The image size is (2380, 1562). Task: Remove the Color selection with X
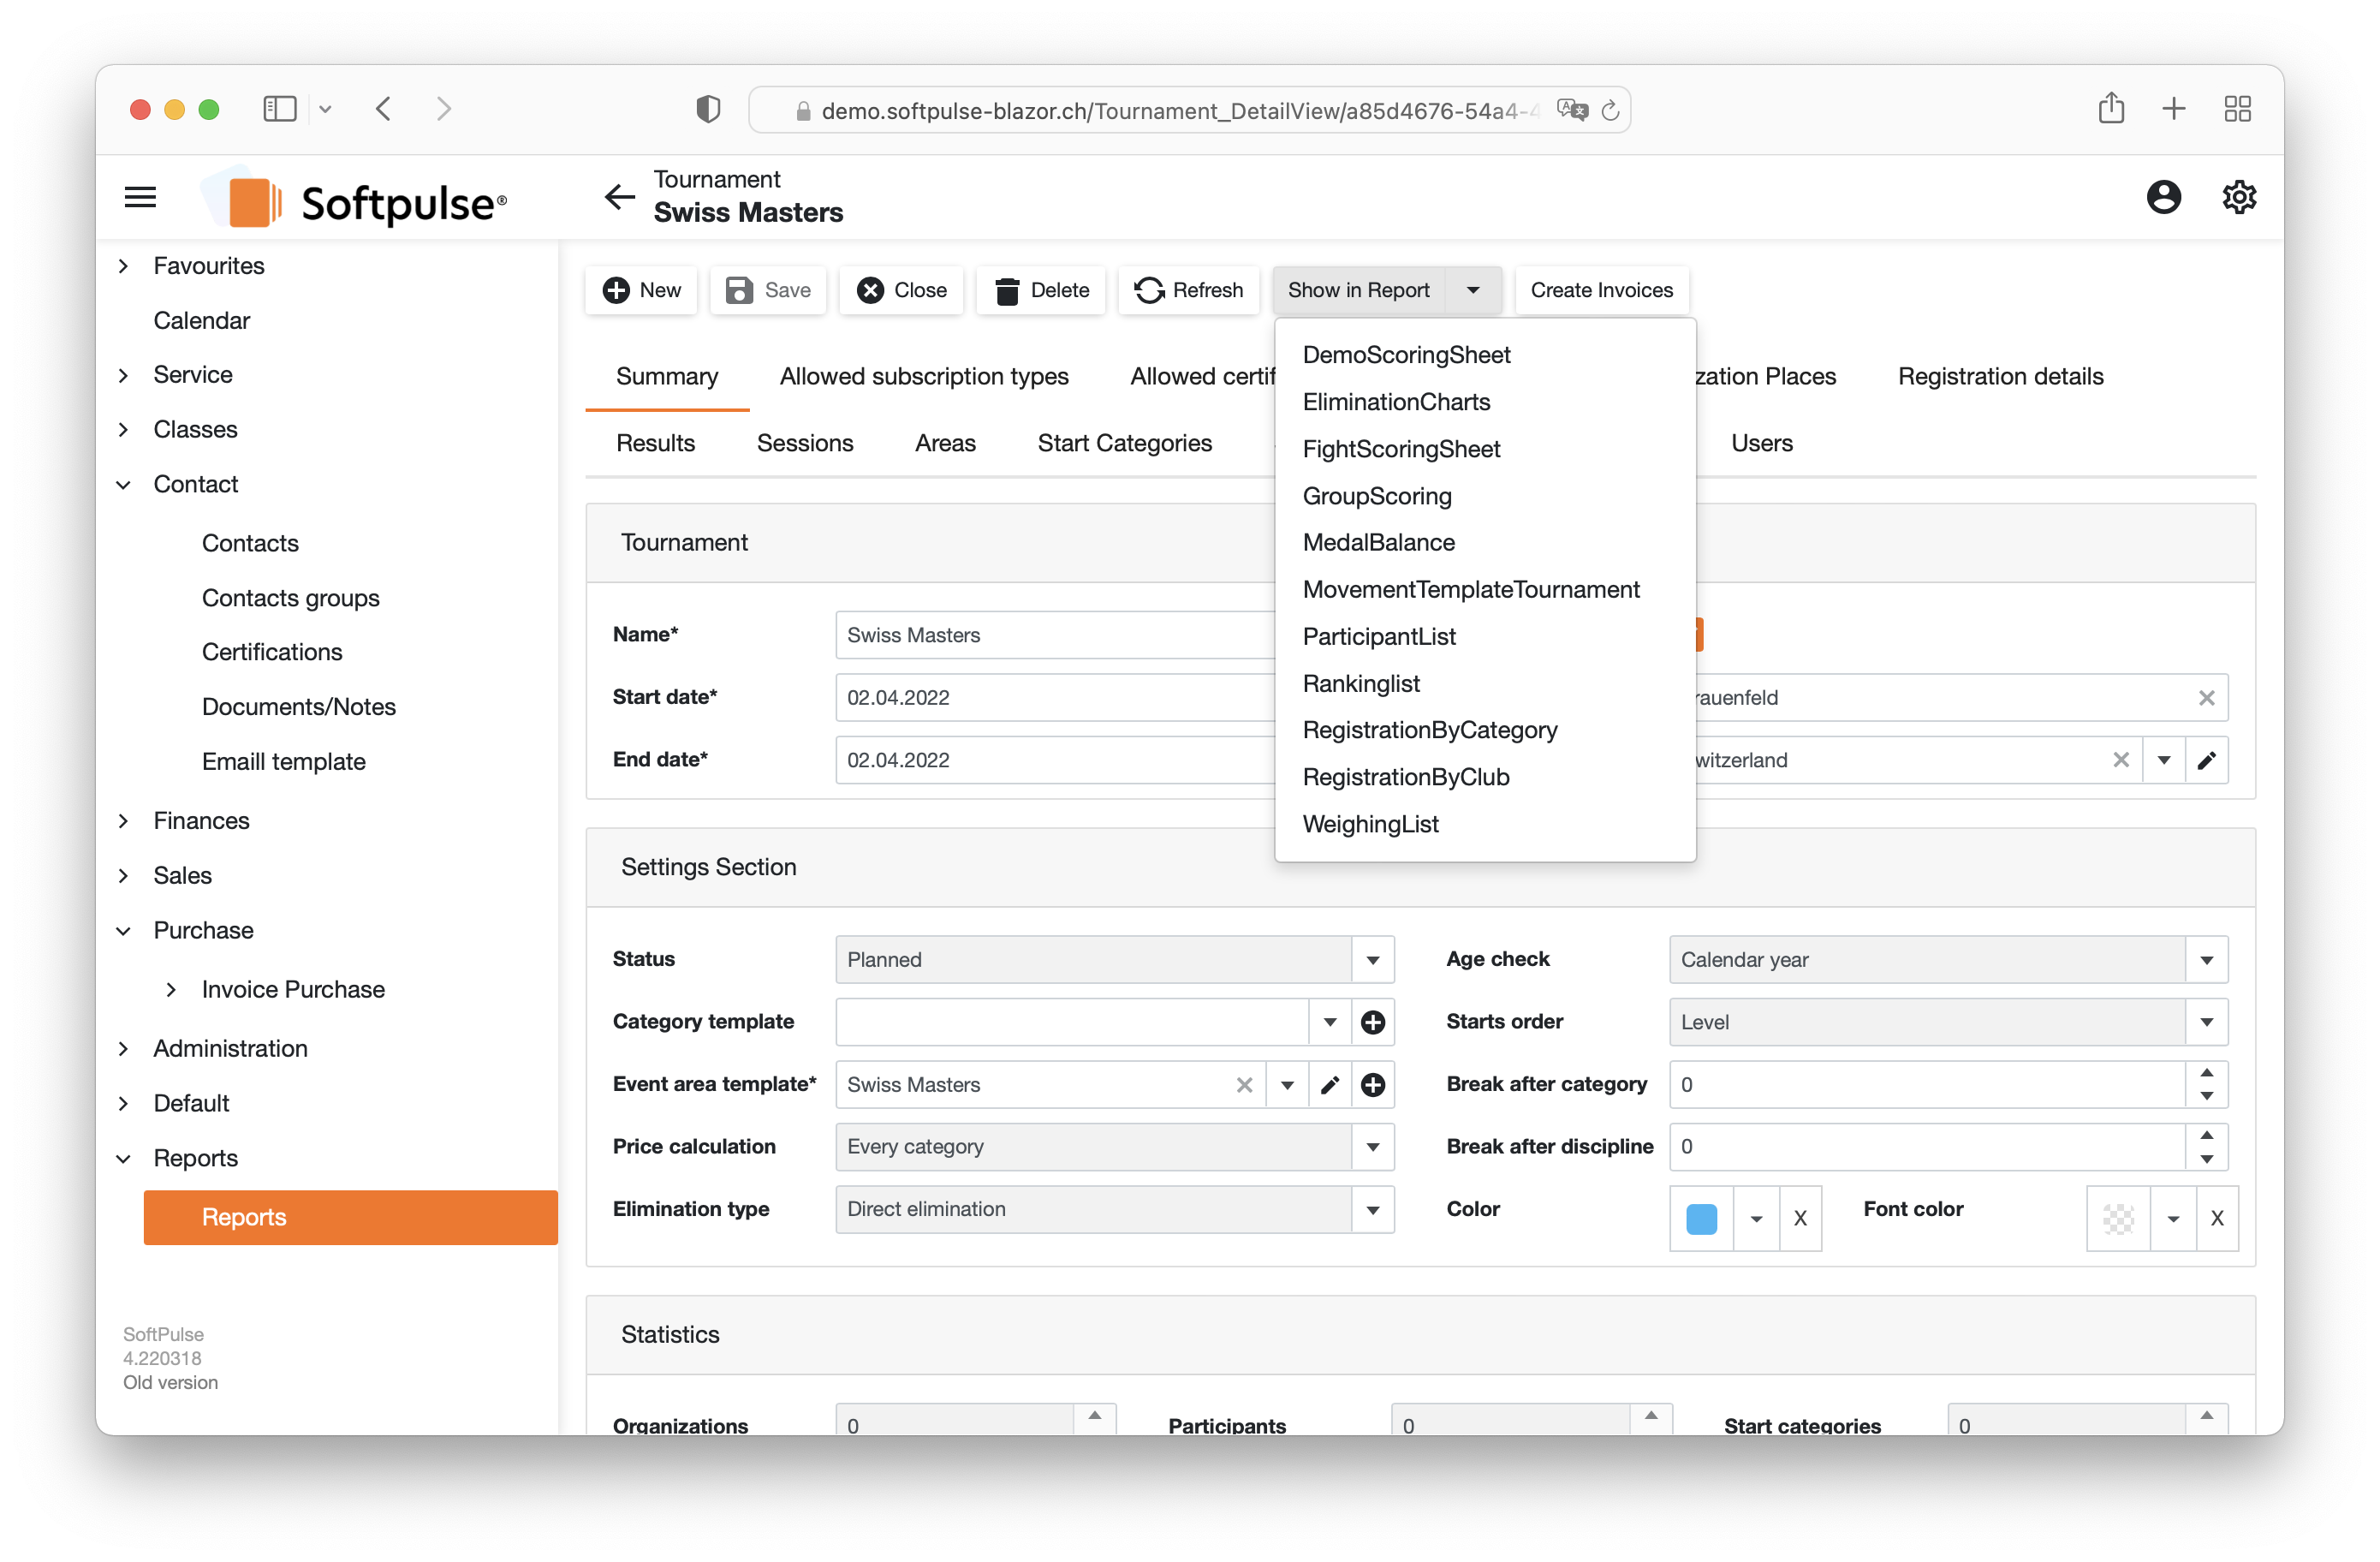click(x=1800, y=1218)
